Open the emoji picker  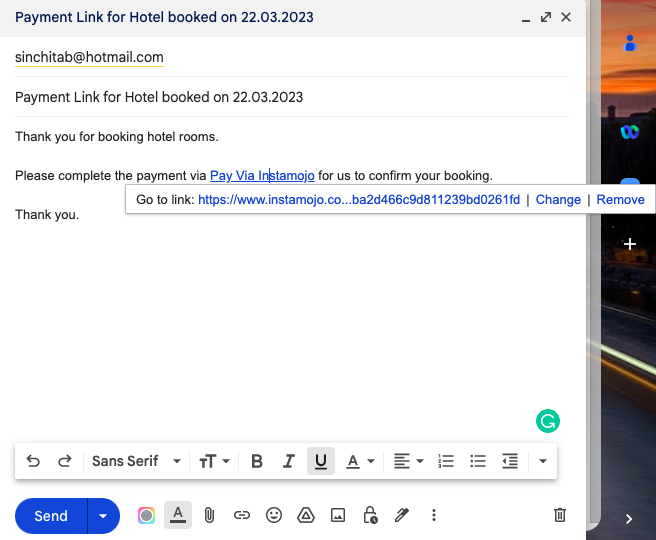pyautogui.click(x=274, y=516)
